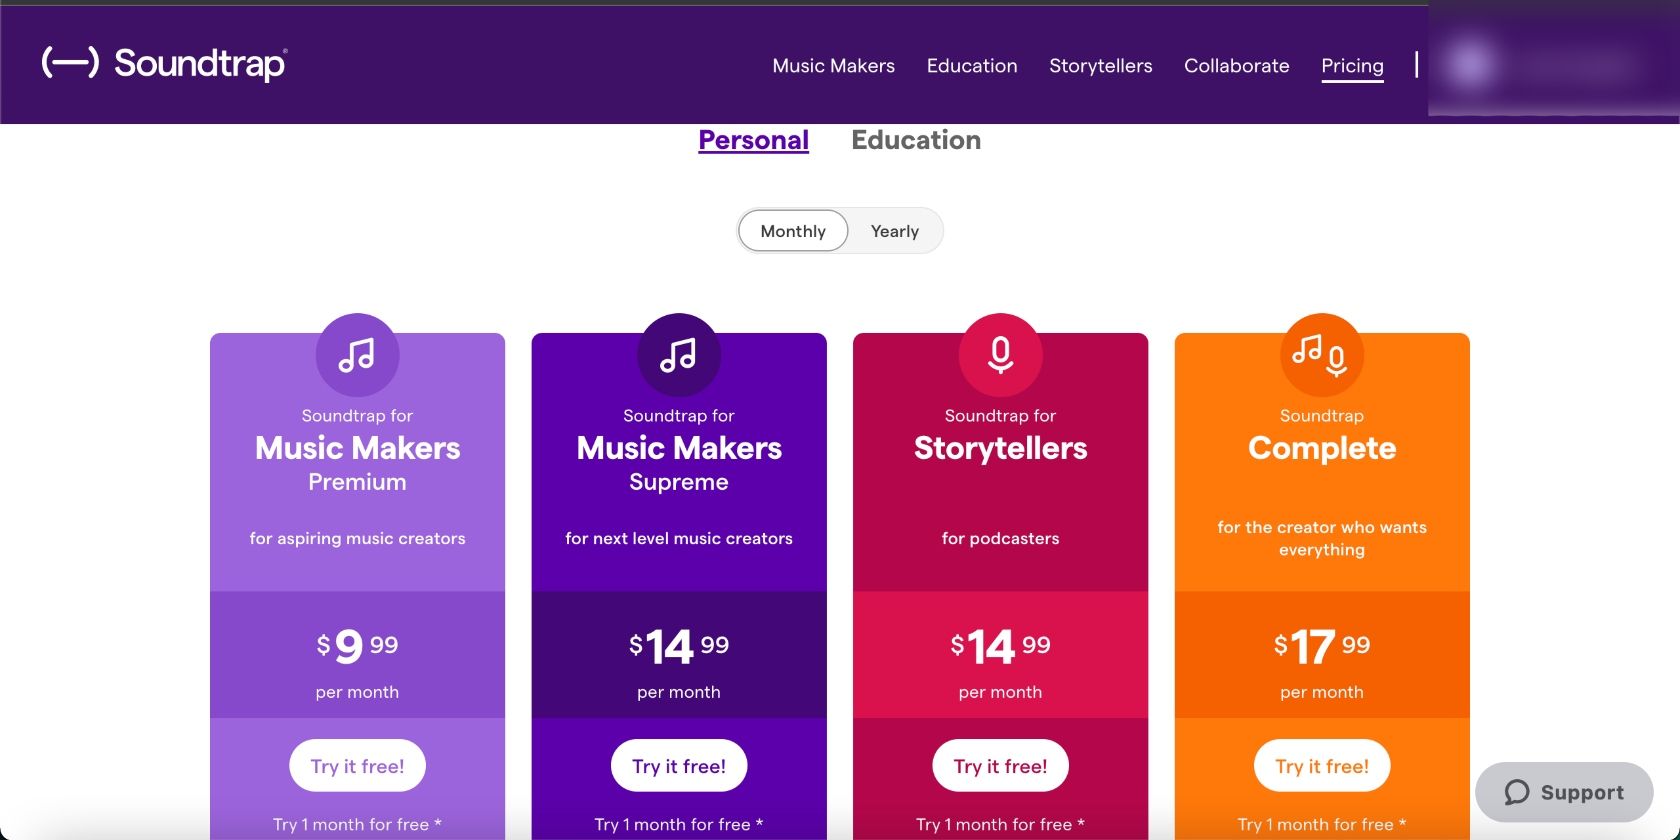Try Storytellers plan for free
Viewport: 1680px width, 840px height.
(1000, 766)
